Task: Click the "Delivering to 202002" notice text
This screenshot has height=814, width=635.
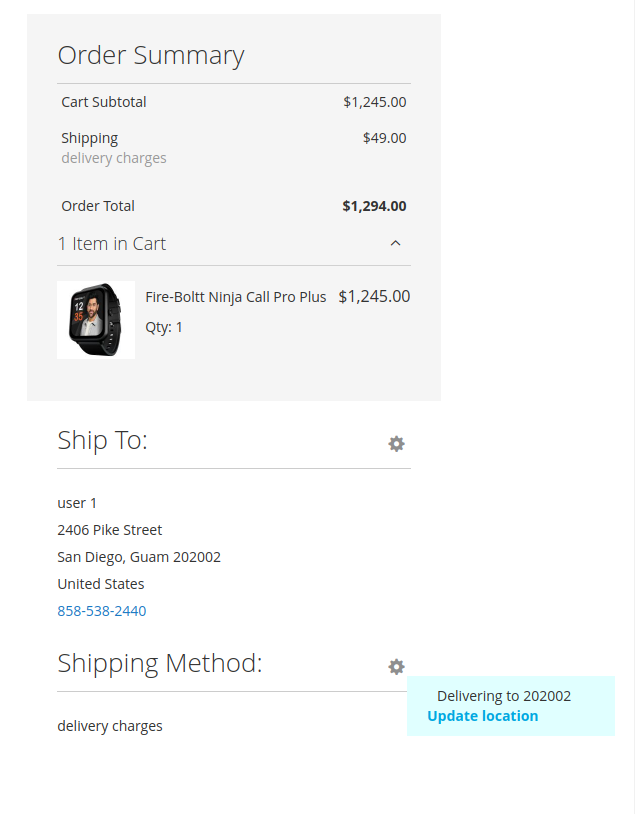Action: (504, 696)
